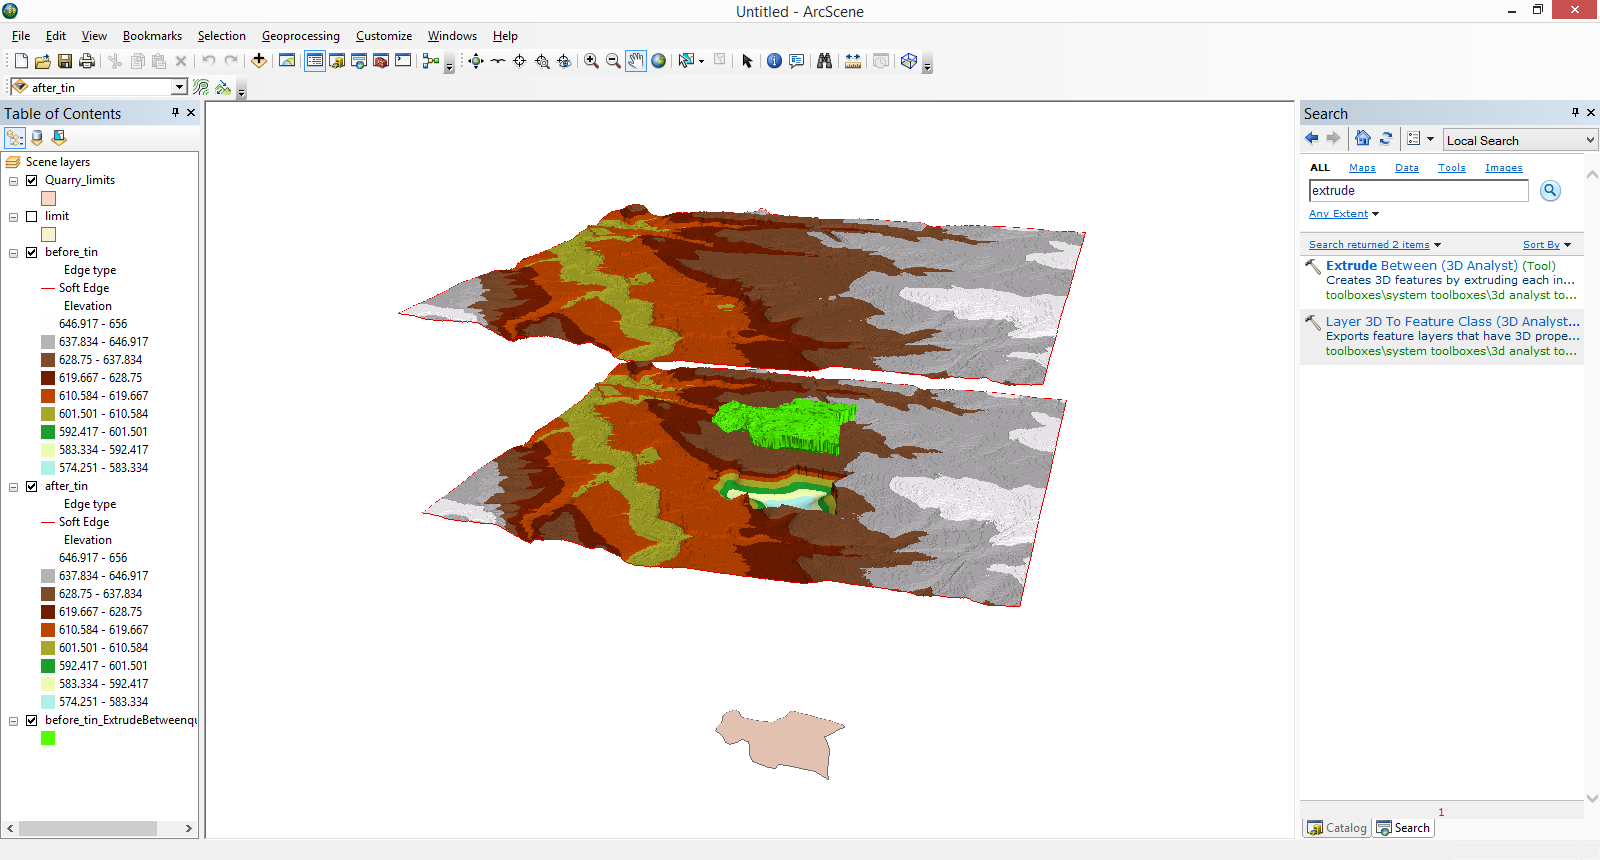
Task: Toggle before_tin layer visibility checkbox
Action: coord(32,253)
